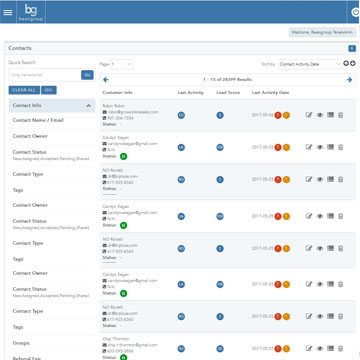Click the Chip Thornton contact name
This screenshot has height=360, width=360.
116,339
